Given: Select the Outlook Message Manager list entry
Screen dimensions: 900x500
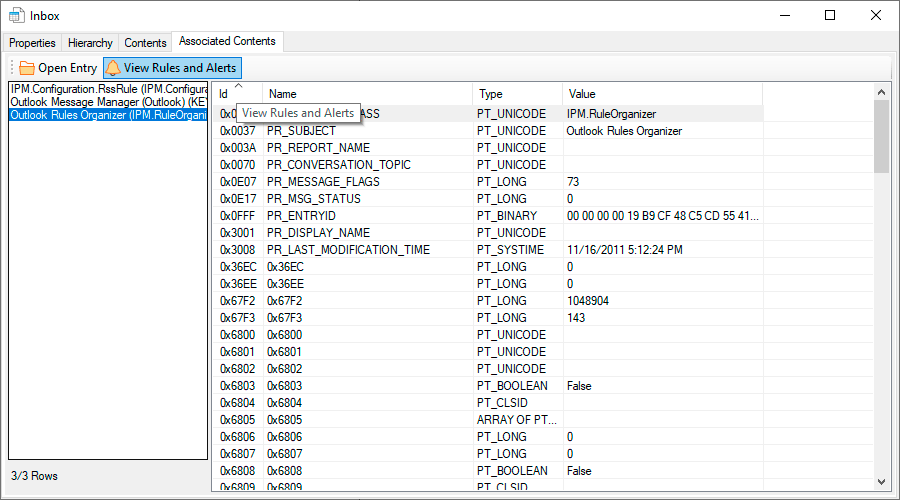Looking at the screenshot, I should [108, 102].
